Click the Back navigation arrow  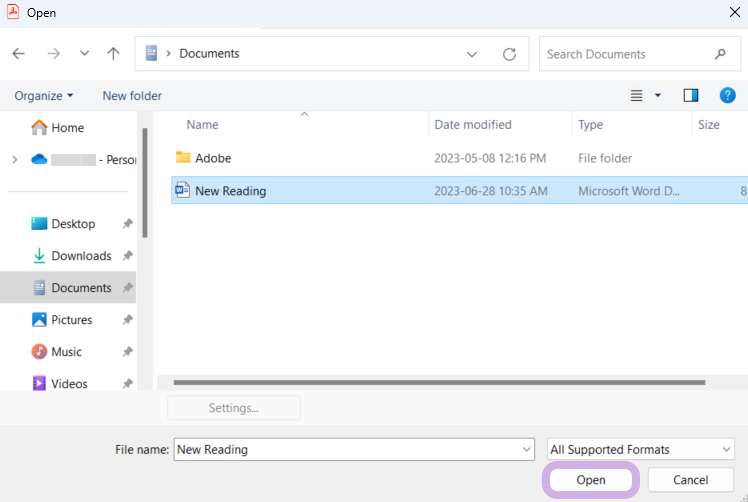point(19,54)
